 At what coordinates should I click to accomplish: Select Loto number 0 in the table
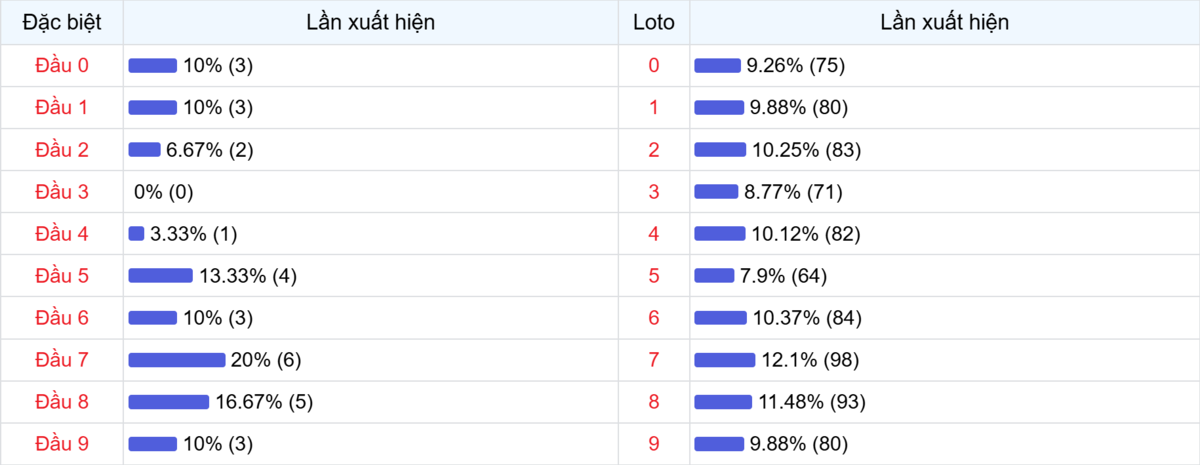pyautogui.click(x=654, y=65)
